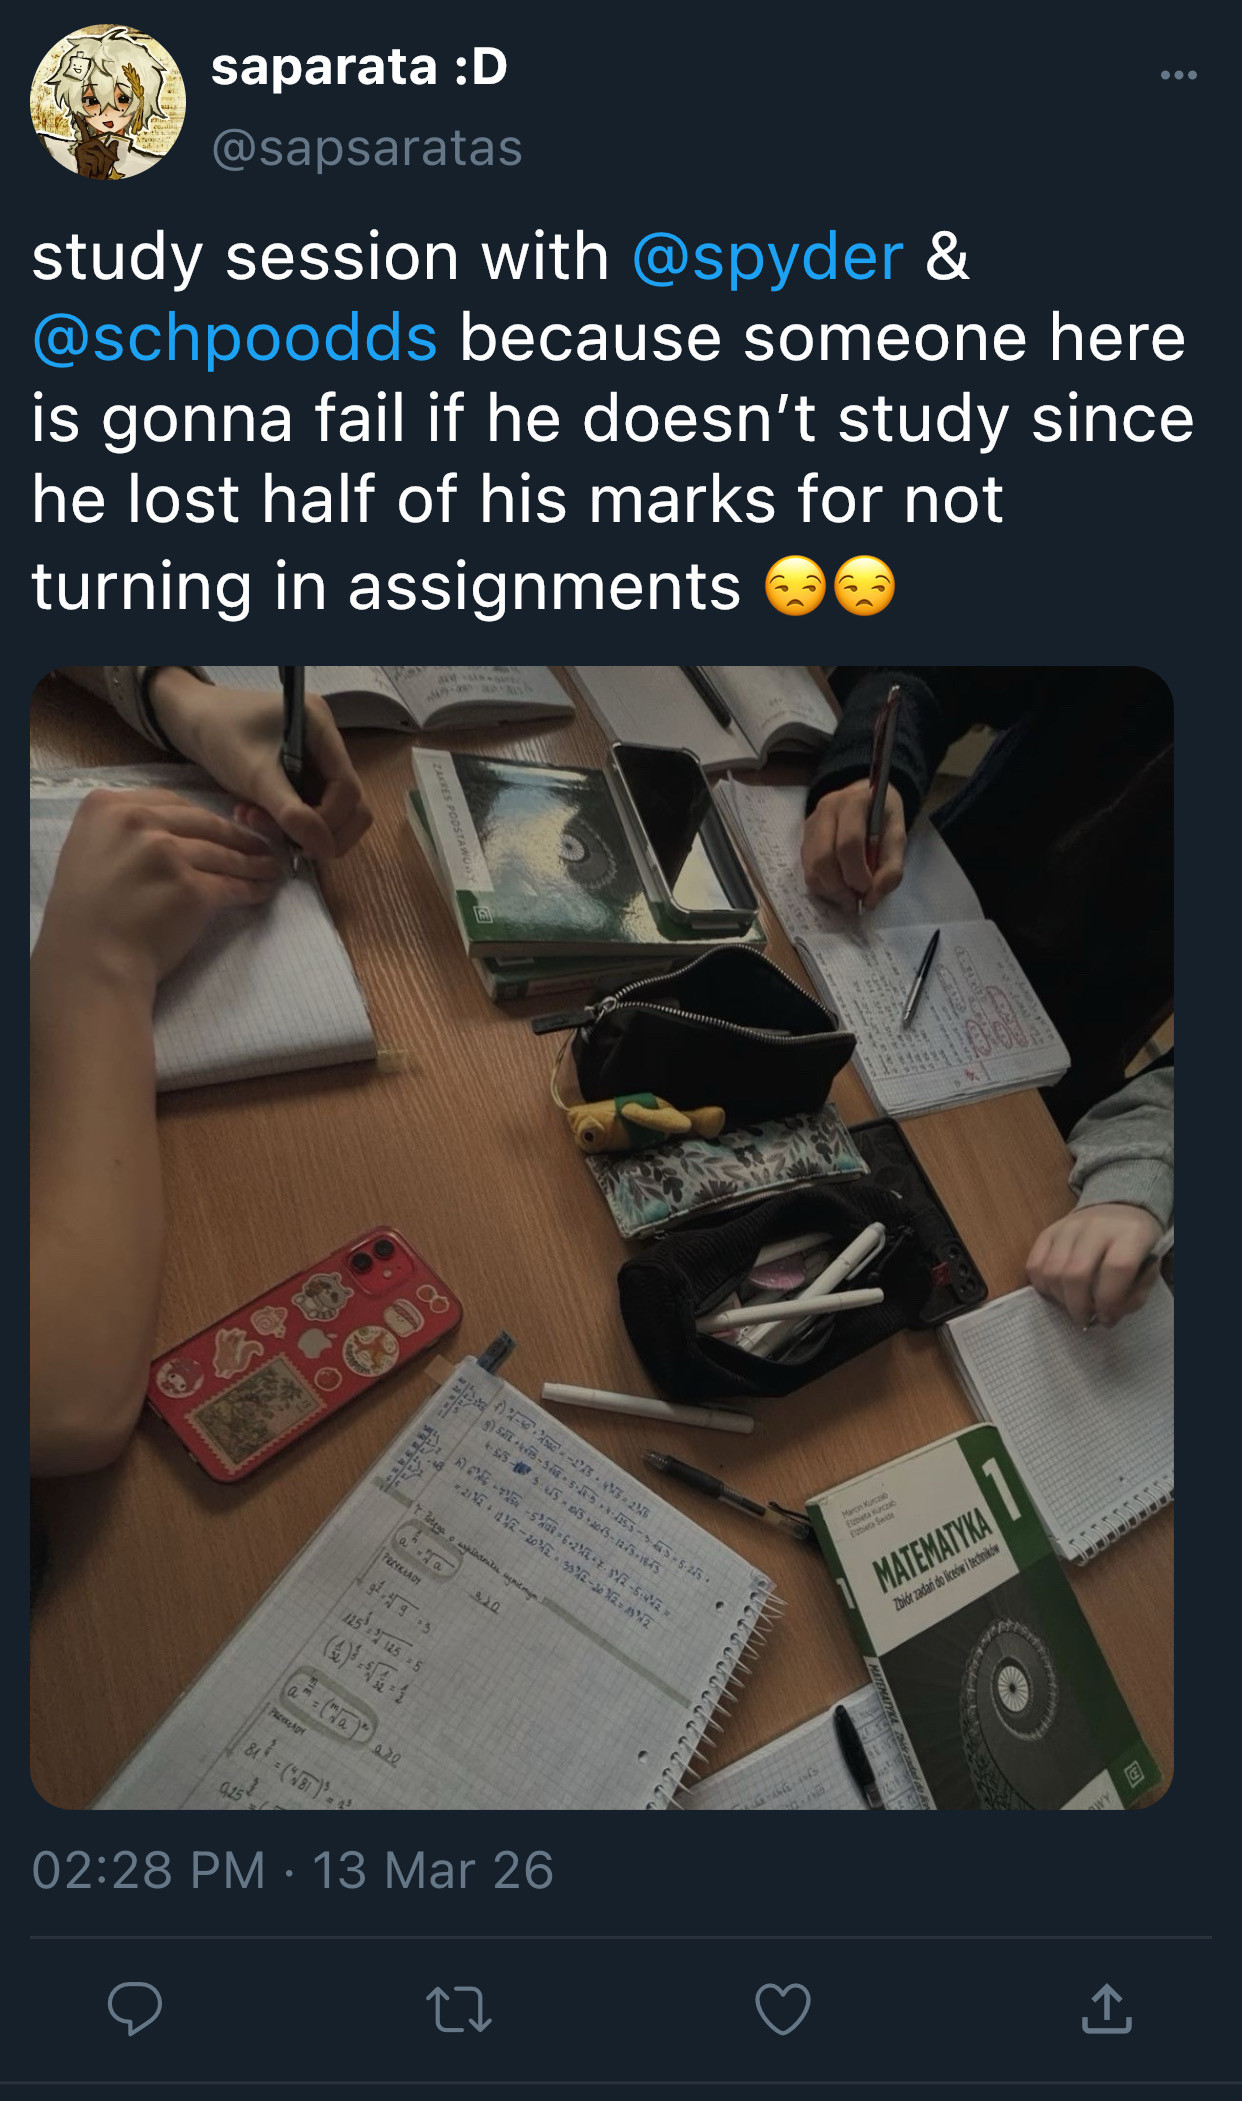Click the 02:28 PM timestamp
Image resolution: width=1242 pixels, height=2101 pixels.
[x=149, y=1871]
